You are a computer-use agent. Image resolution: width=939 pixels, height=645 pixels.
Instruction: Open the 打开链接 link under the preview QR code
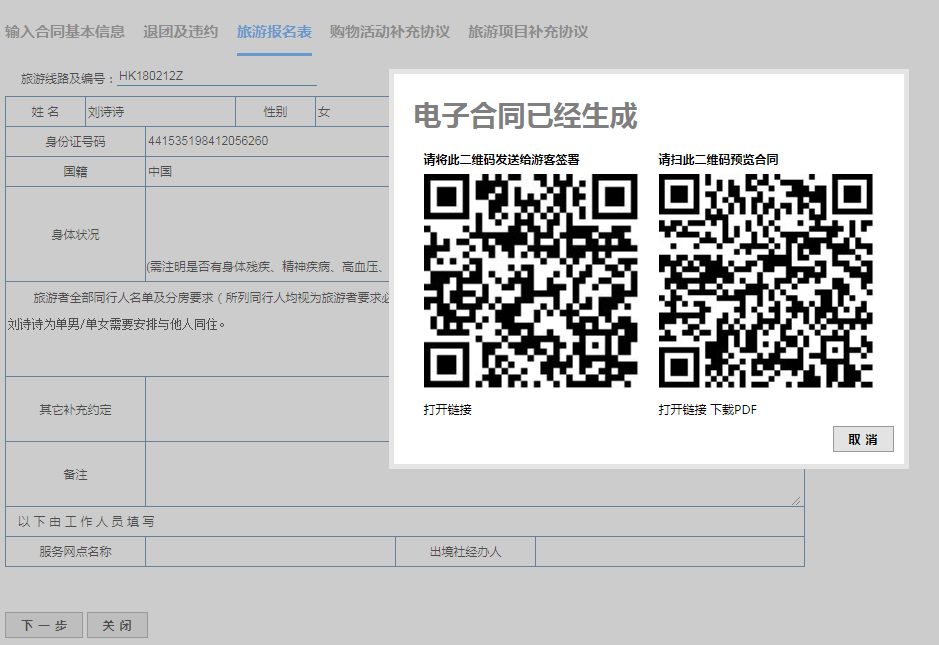pyautogui.click(x=683, y=410)
